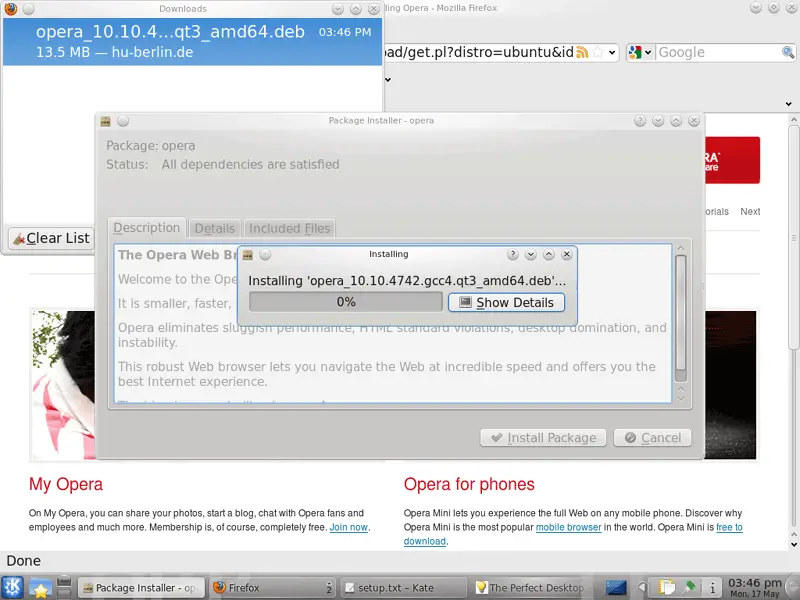Click the Firefox icon in Downloads title bar
The height and width of the screenshot is (600, 800).
10,9
